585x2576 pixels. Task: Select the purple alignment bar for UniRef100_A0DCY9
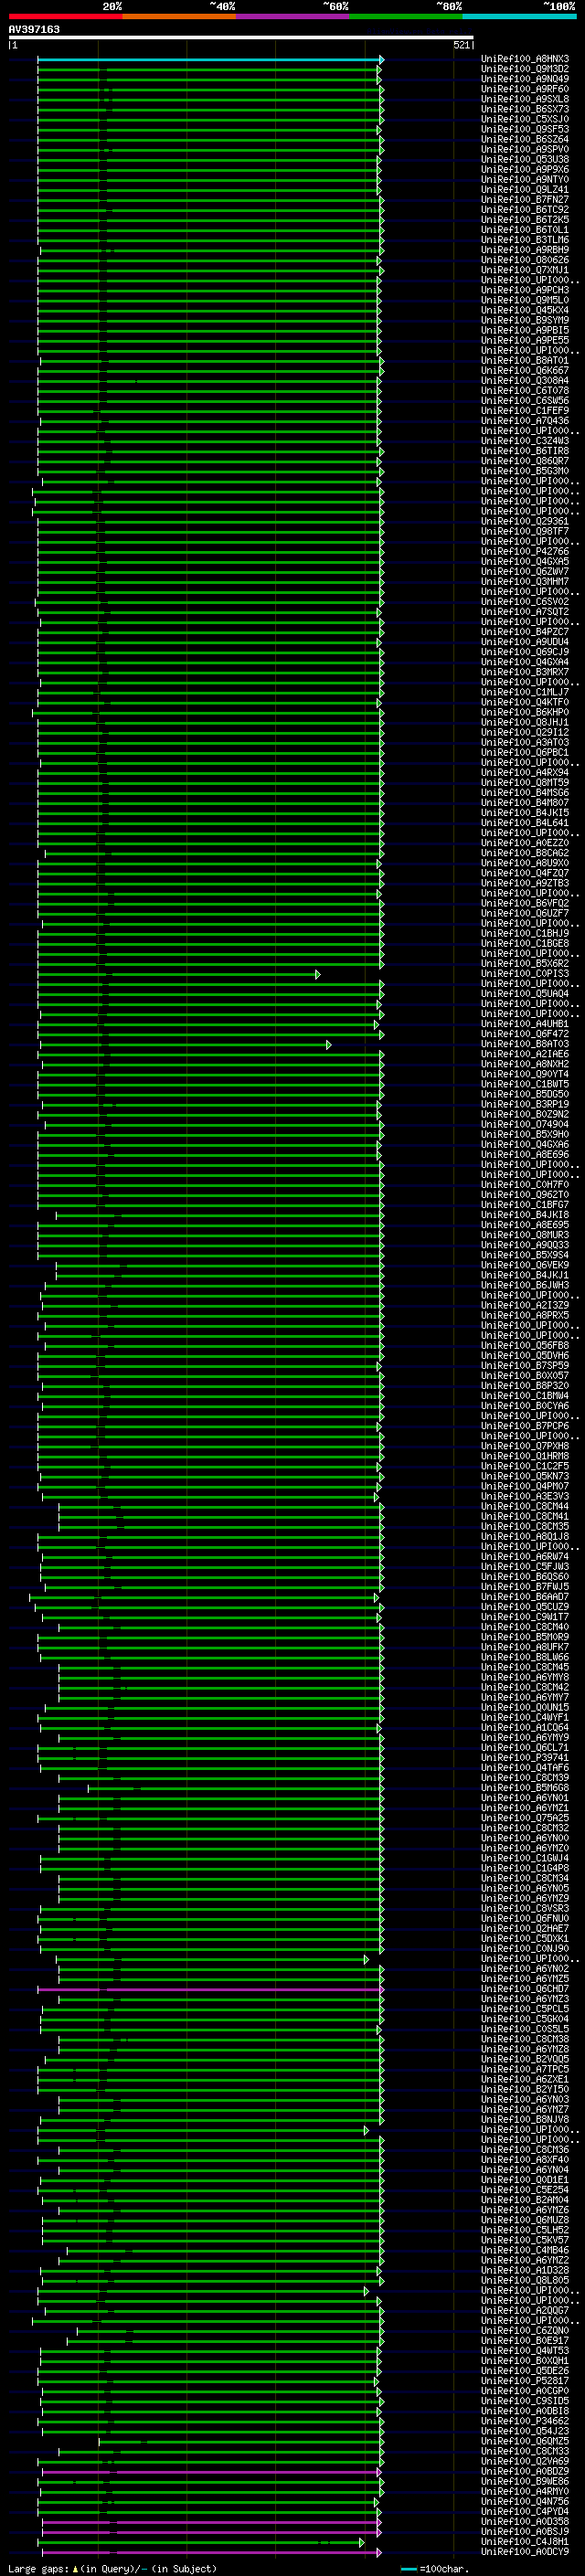pyautogui.click(x=211, y=2550)
